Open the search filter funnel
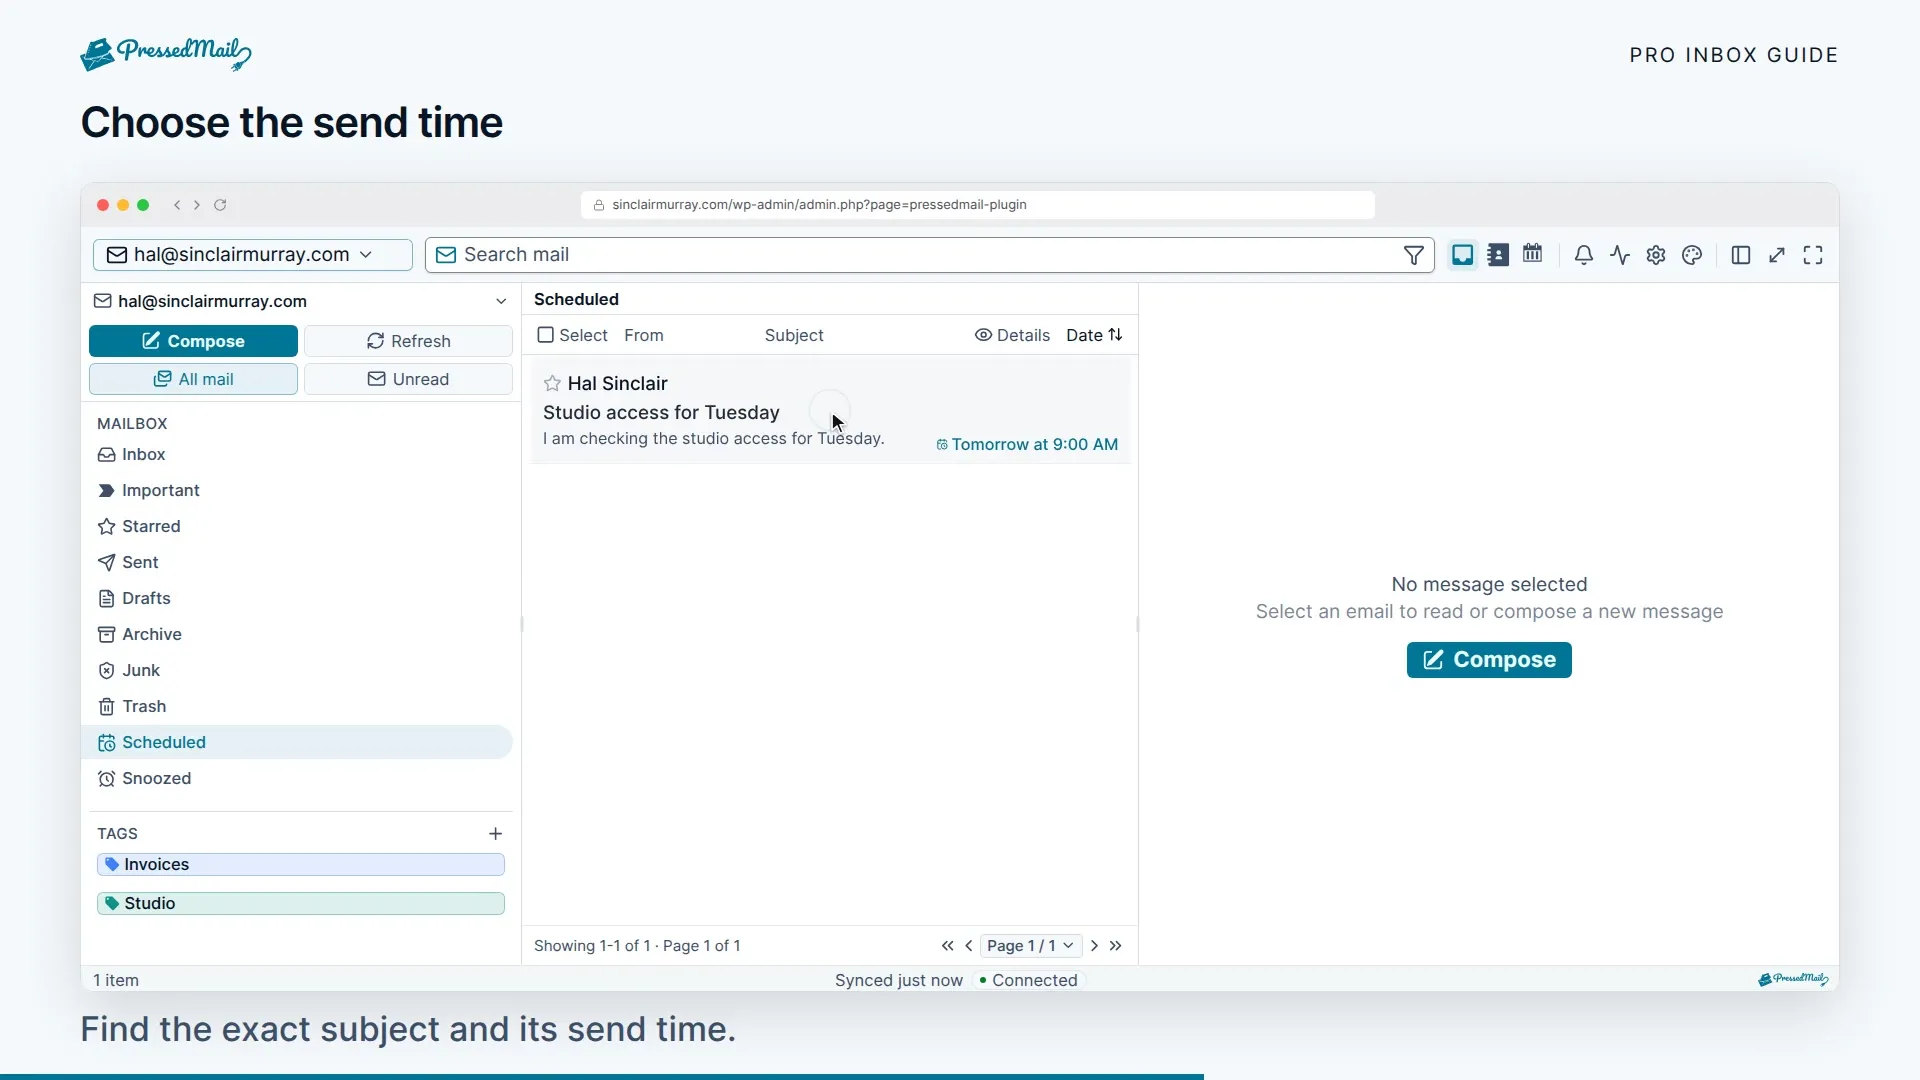1920x1080 pixels. (1414, 255)
